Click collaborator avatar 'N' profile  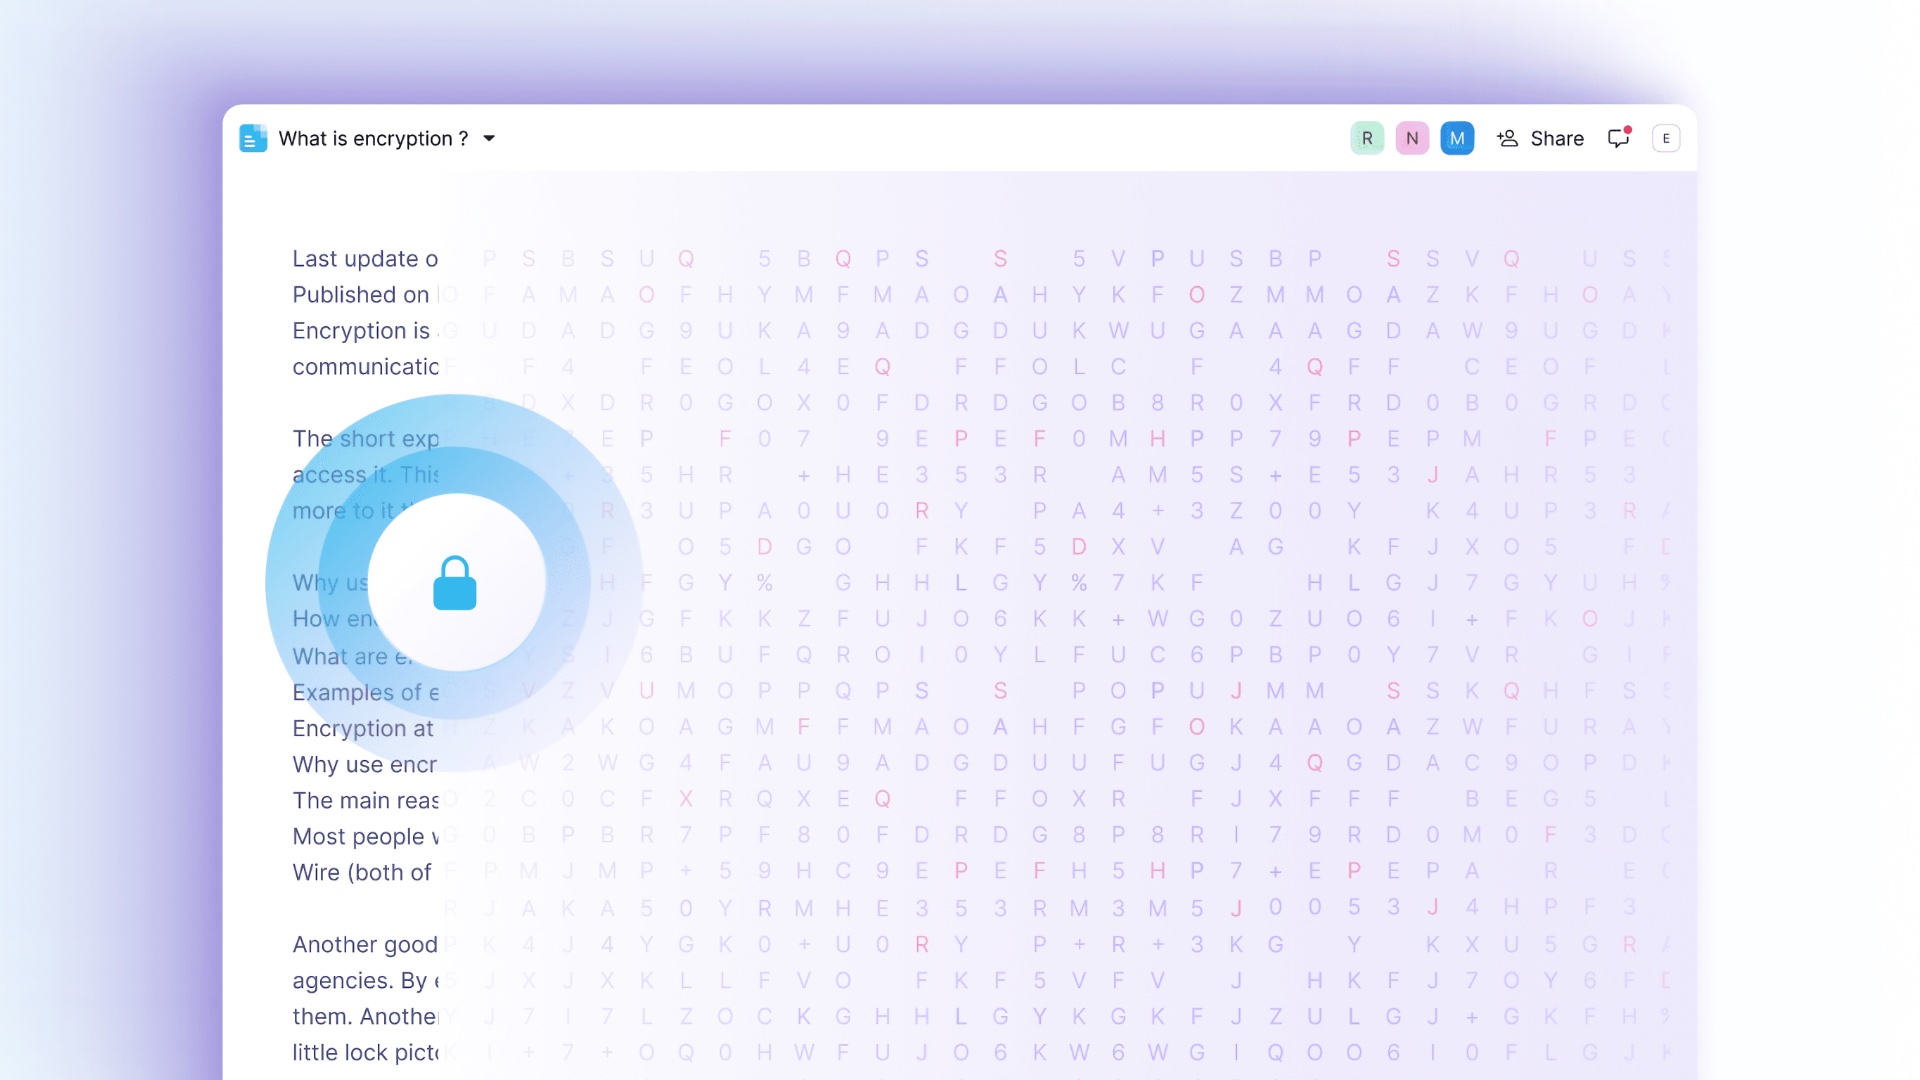pyautogui.click(x=1412, y=138)
